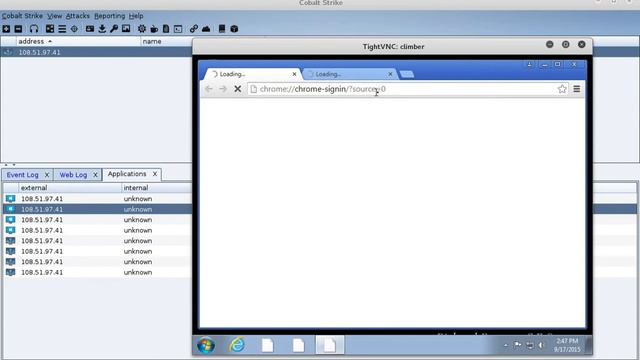Click the Disconnect minus icon in toolbar
640x360 pixels.
coord(18,29)
